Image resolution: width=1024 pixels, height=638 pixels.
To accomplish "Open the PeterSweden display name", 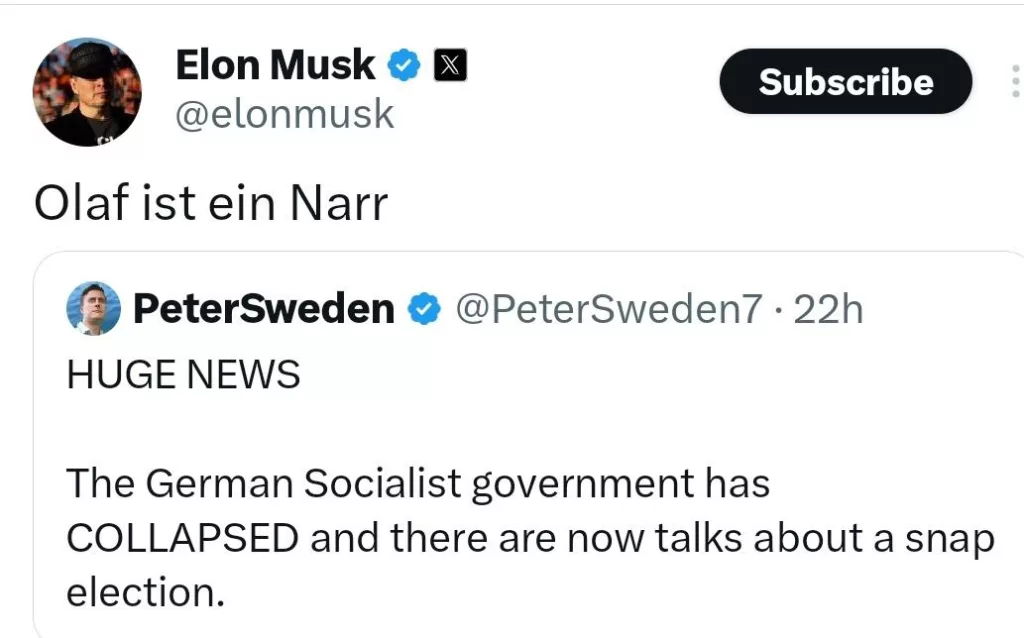I will (264, 309).
